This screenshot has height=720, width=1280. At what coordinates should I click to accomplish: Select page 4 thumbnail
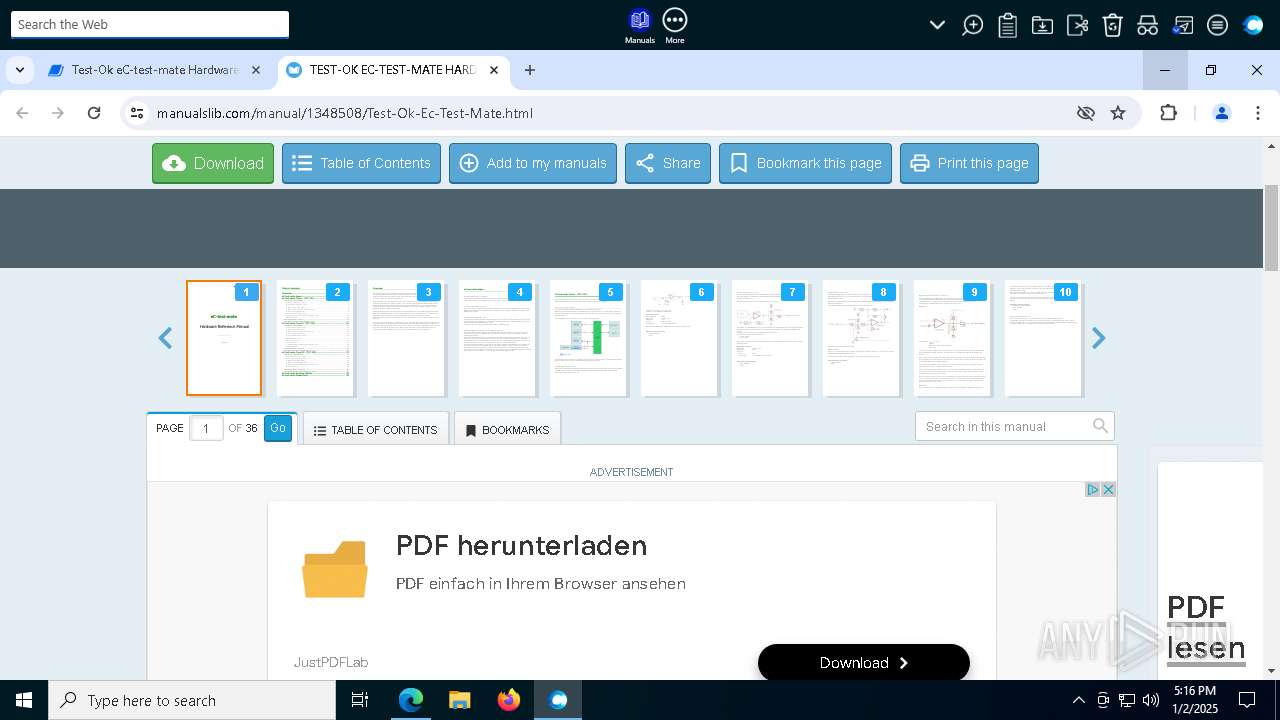click(497, 338)
